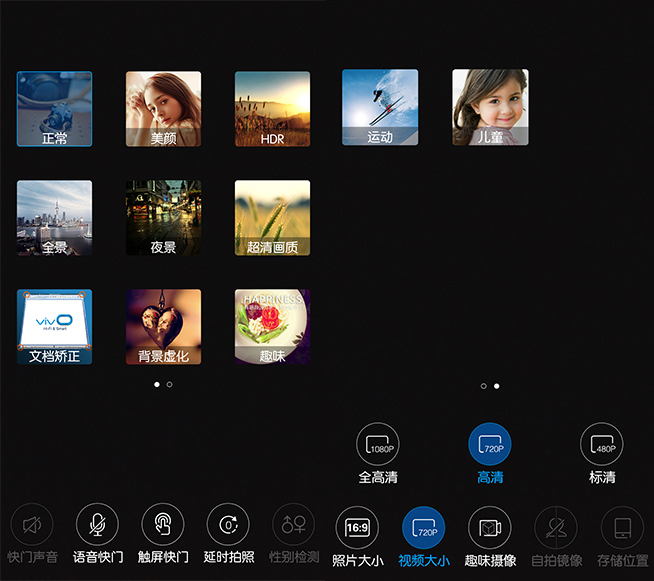The width and height of the screenshot is (654, 581).
Task: Open the timer photo (延时拍照) setting
Action: [x=228, y=525]
